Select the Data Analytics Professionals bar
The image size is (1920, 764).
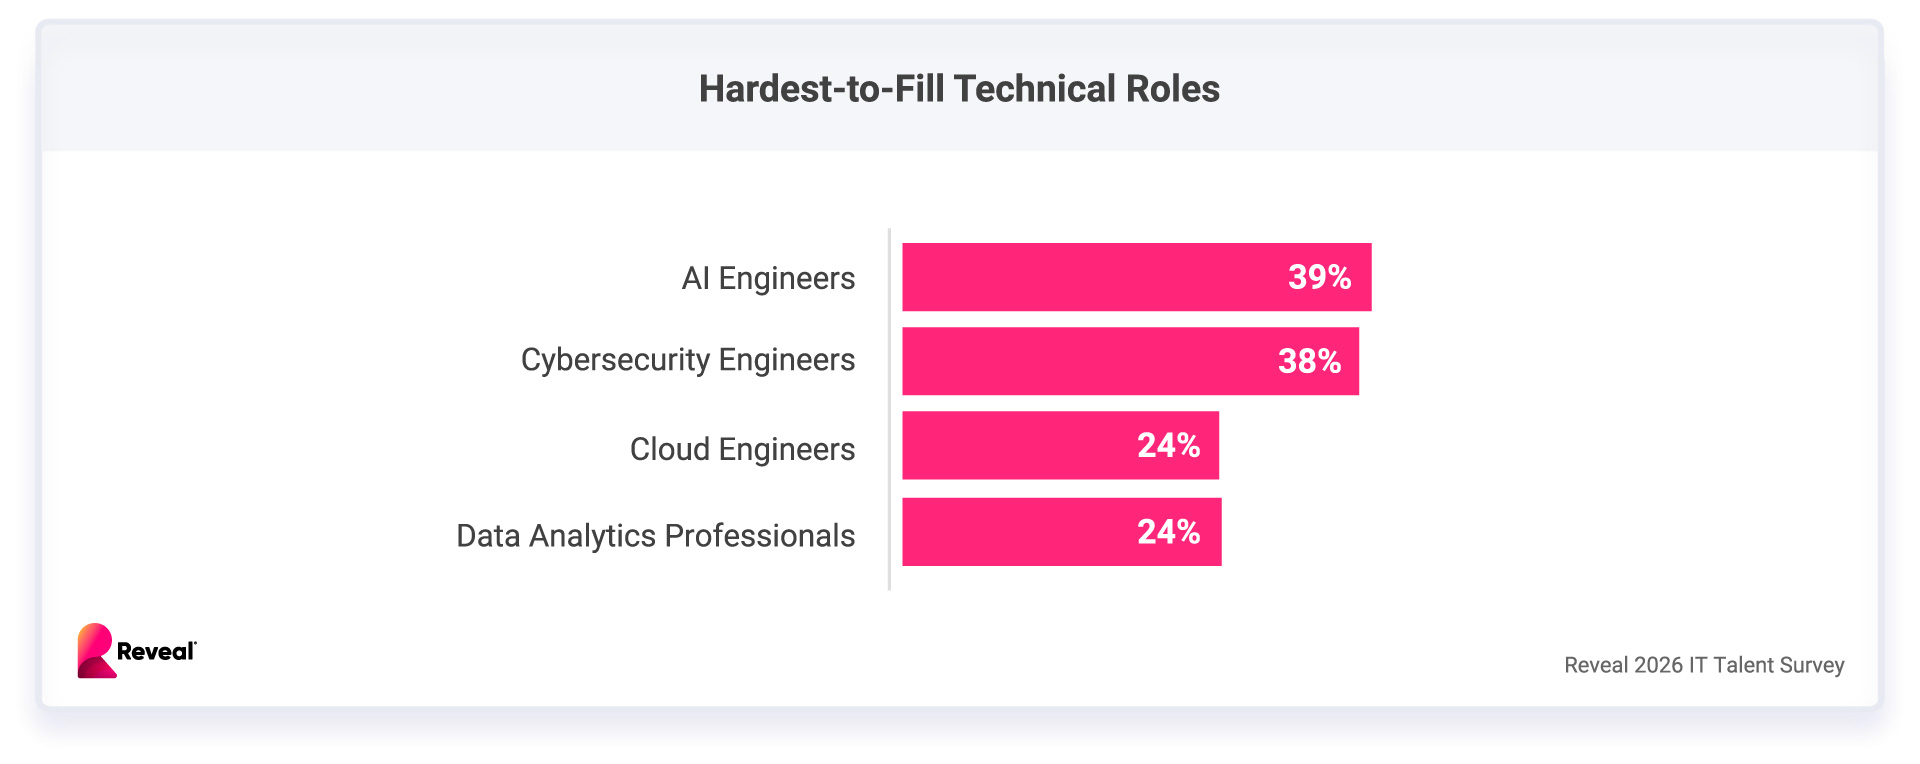[x=1010, y=532]
